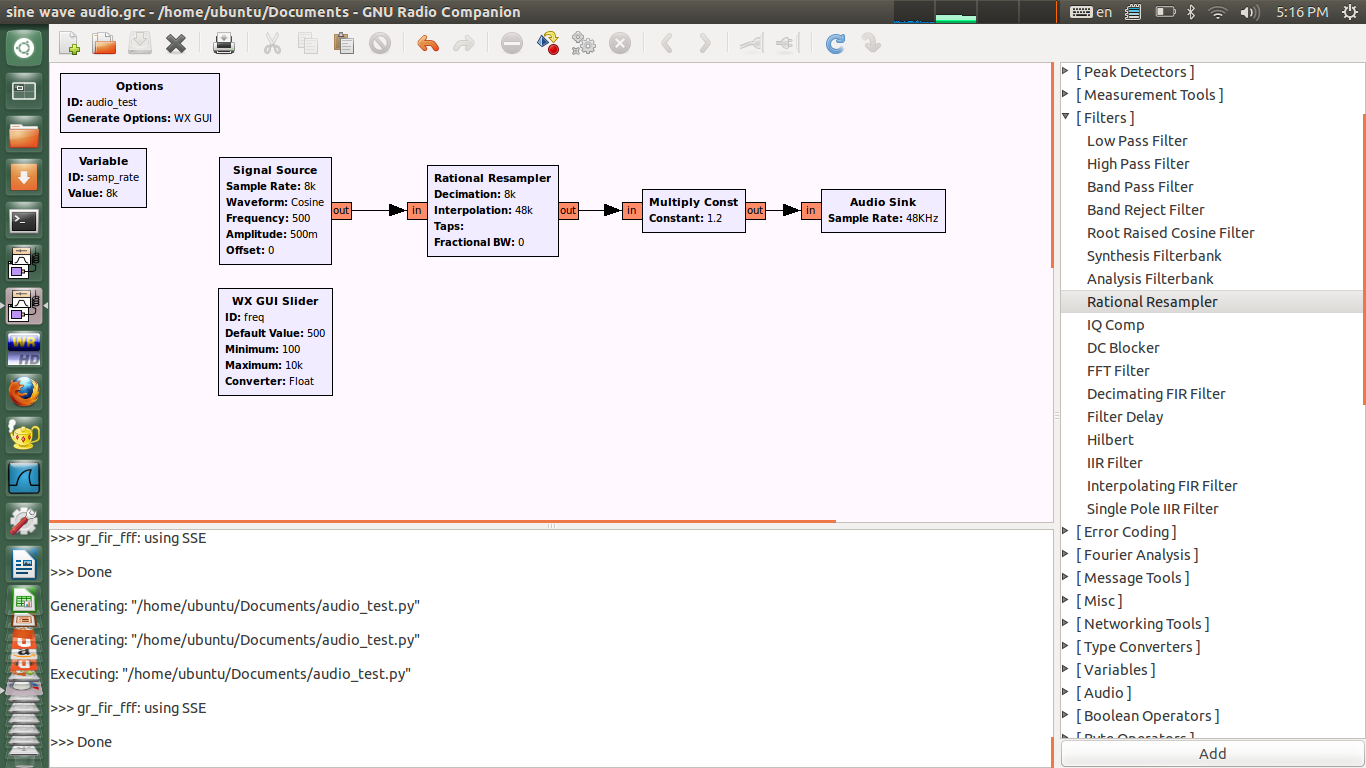Select the Signal Source block

pyautogui.click(x=275, y=210)
